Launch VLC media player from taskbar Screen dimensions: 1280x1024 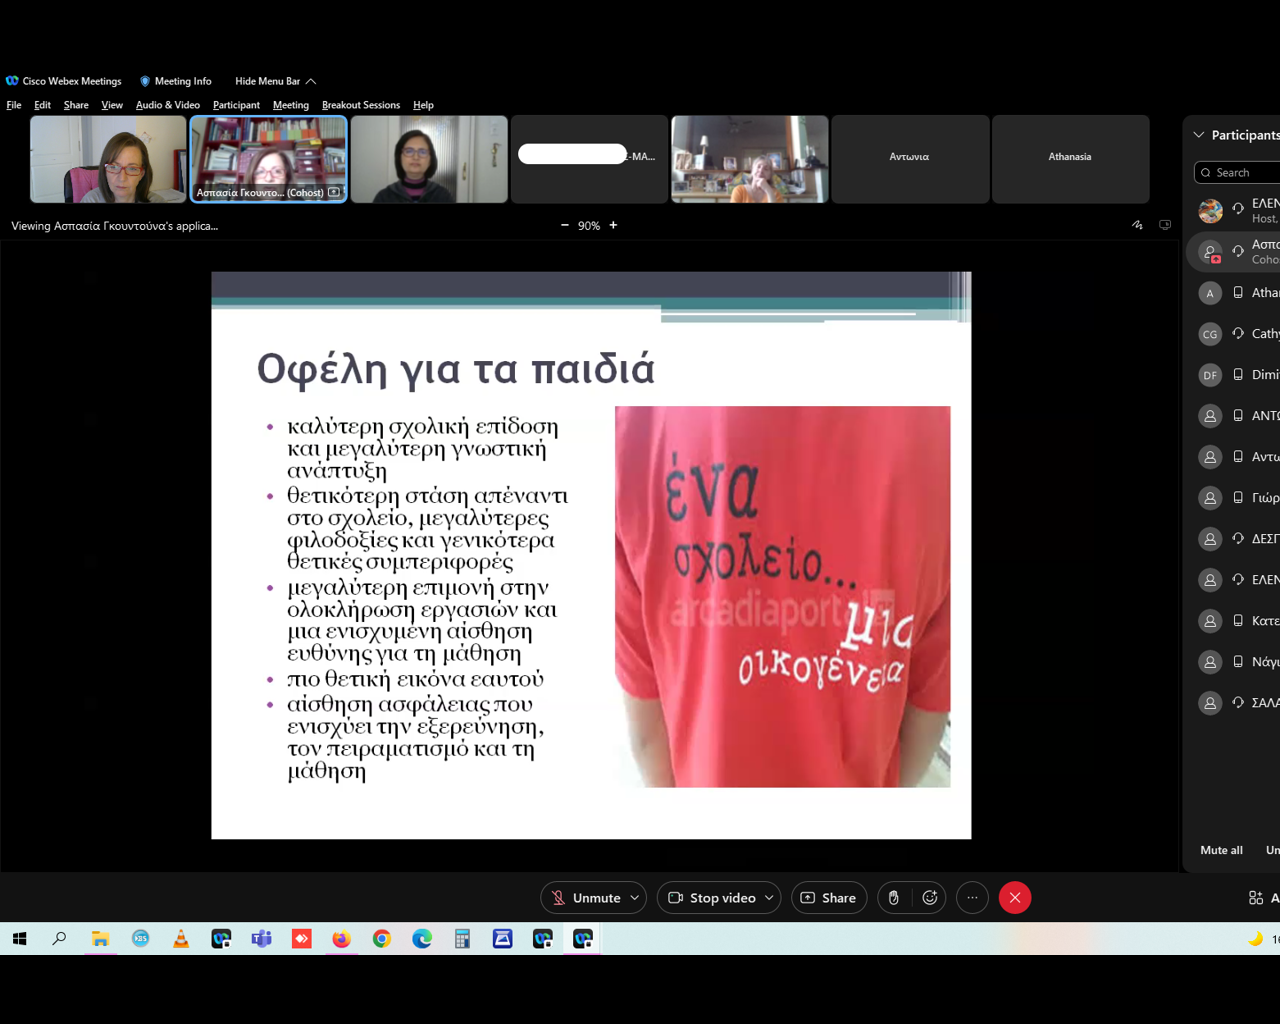[181, 939]
